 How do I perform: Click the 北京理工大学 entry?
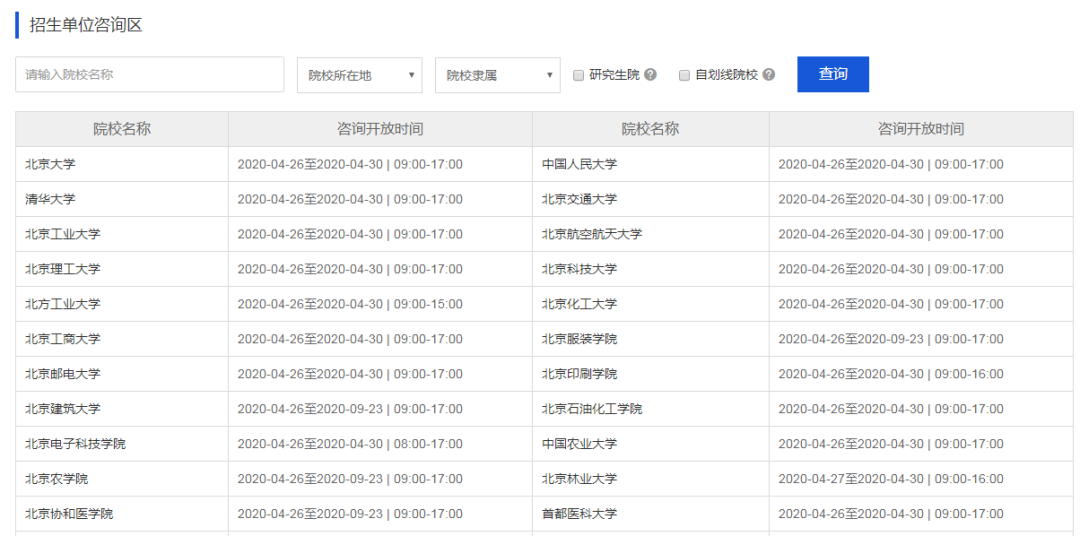pos(63,269)
